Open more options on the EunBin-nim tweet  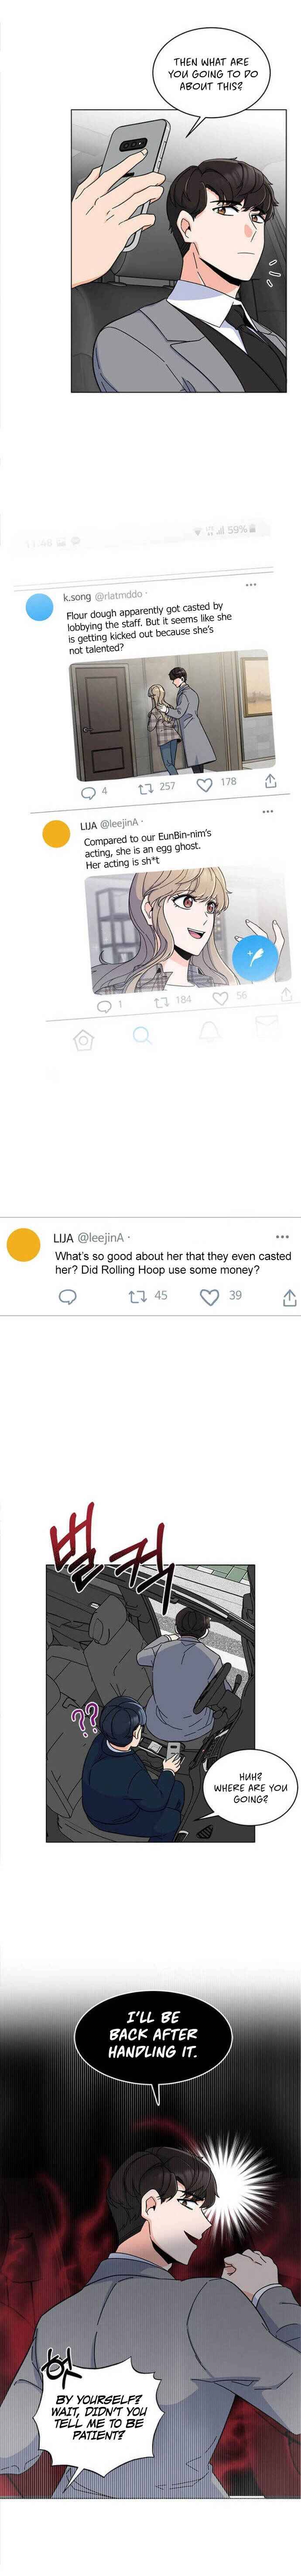pyautogui.click(x=268, y=812)
